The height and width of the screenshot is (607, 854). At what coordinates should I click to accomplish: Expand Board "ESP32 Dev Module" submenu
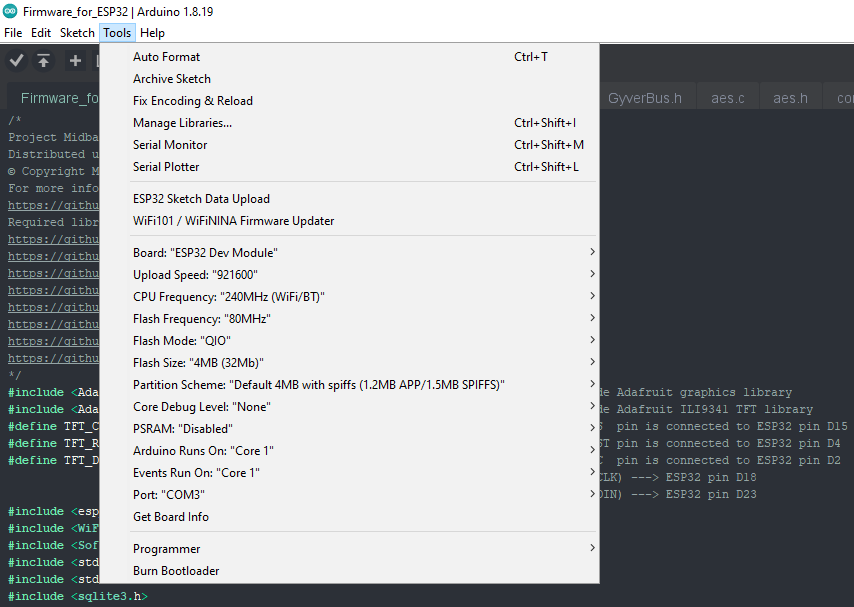click(x=349, y=253)
